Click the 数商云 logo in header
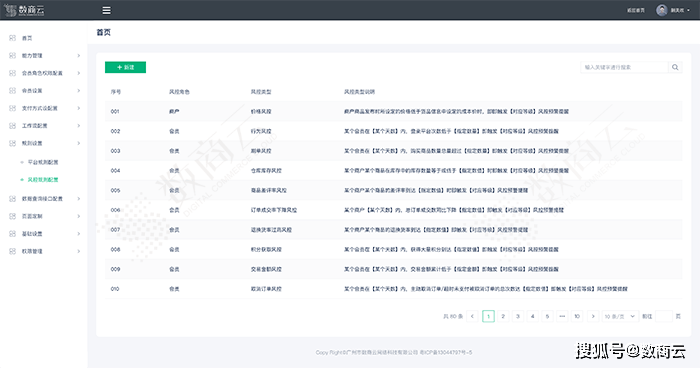The image size is (700, 368). 24,10
